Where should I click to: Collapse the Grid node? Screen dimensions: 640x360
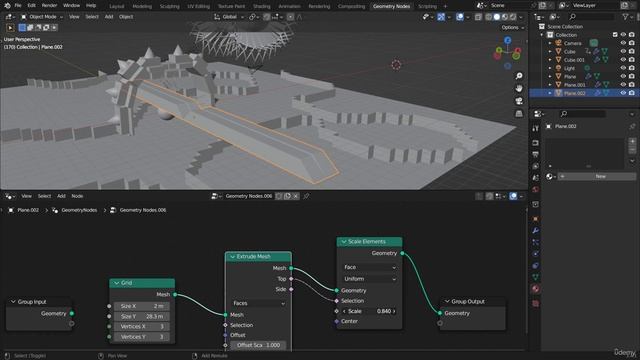pyautogui.click(x=117, y=283)
